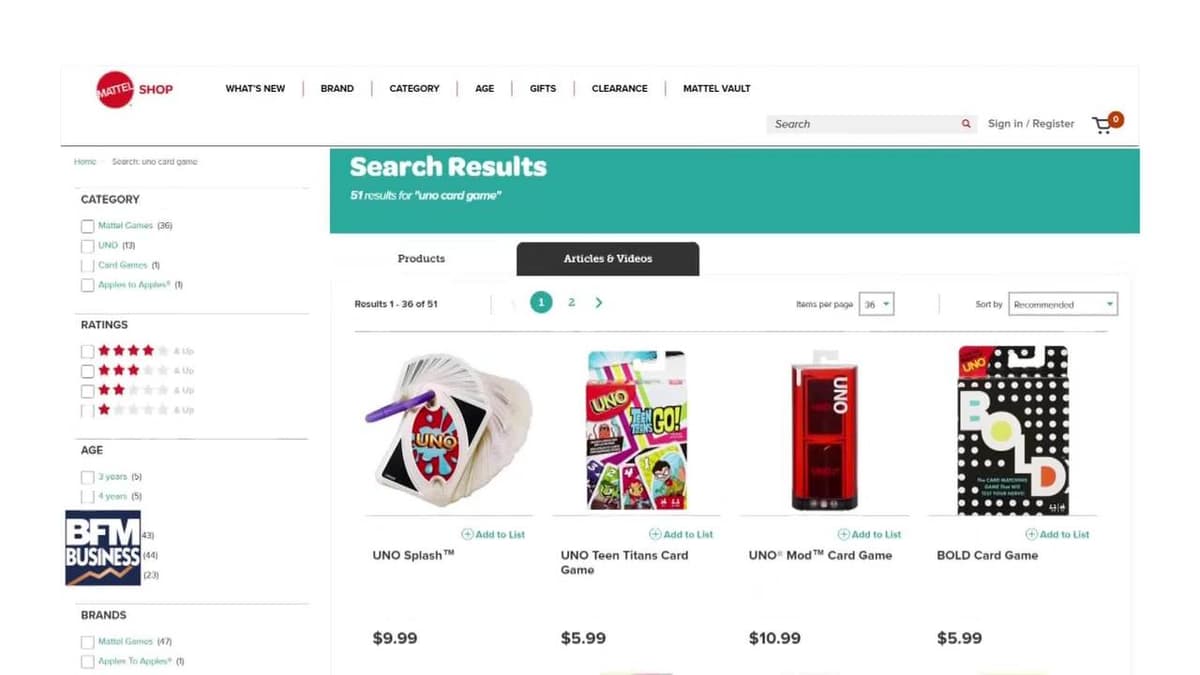The image size is (1200, 675).
Task: Switch to Articles & Videos tab
Action: click(608, 259)
